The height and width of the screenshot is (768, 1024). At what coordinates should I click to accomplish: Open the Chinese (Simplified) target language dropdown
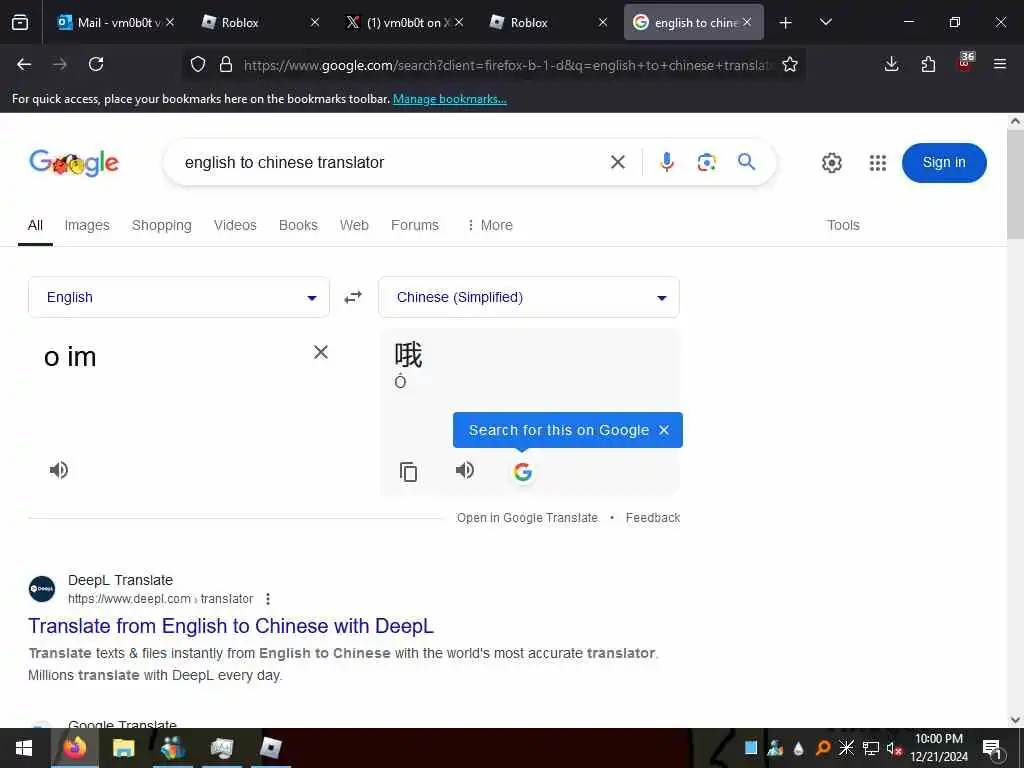[528, 297]
